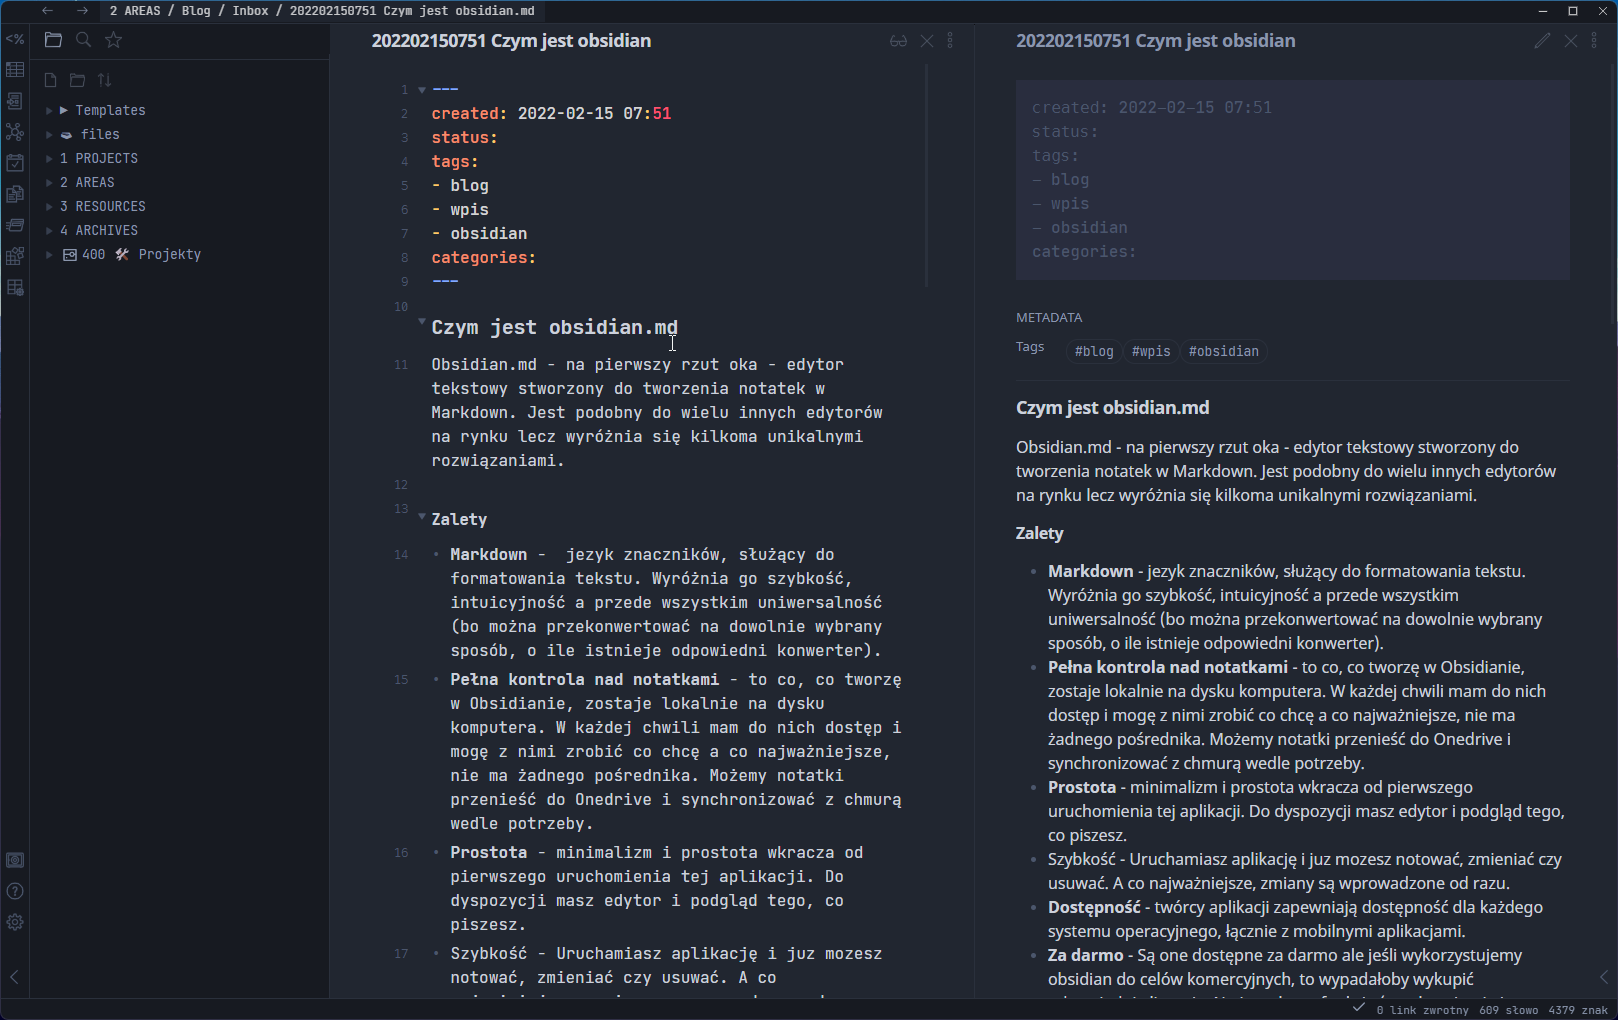Switch to the Starred tab
This screenshot has height=1020, width=1618.
point(114,40)
